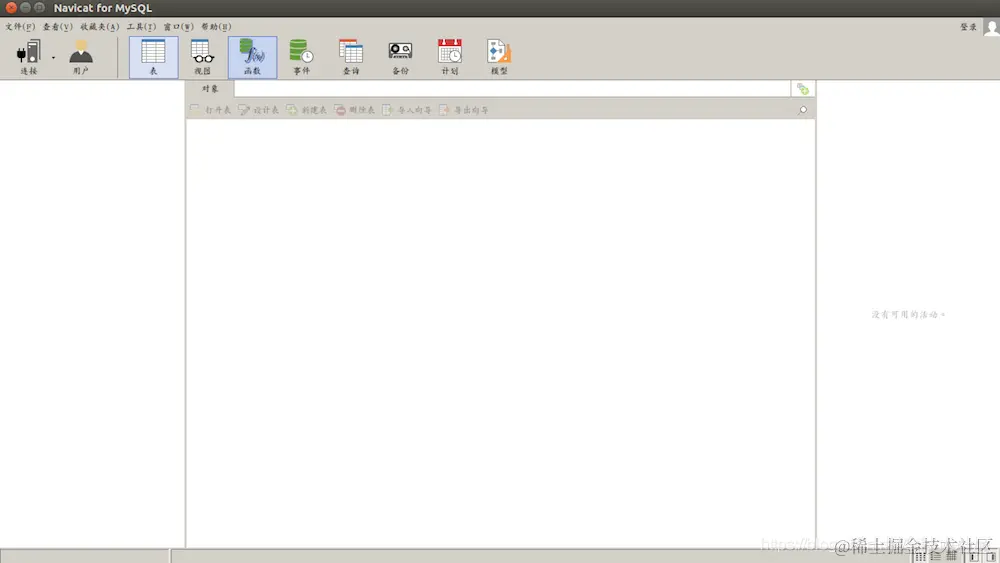Image resolution: width=1000 pixels, height=563 pixels.
Task: Click the search magnifier in the object toolbar
Action: pos(802,110)
